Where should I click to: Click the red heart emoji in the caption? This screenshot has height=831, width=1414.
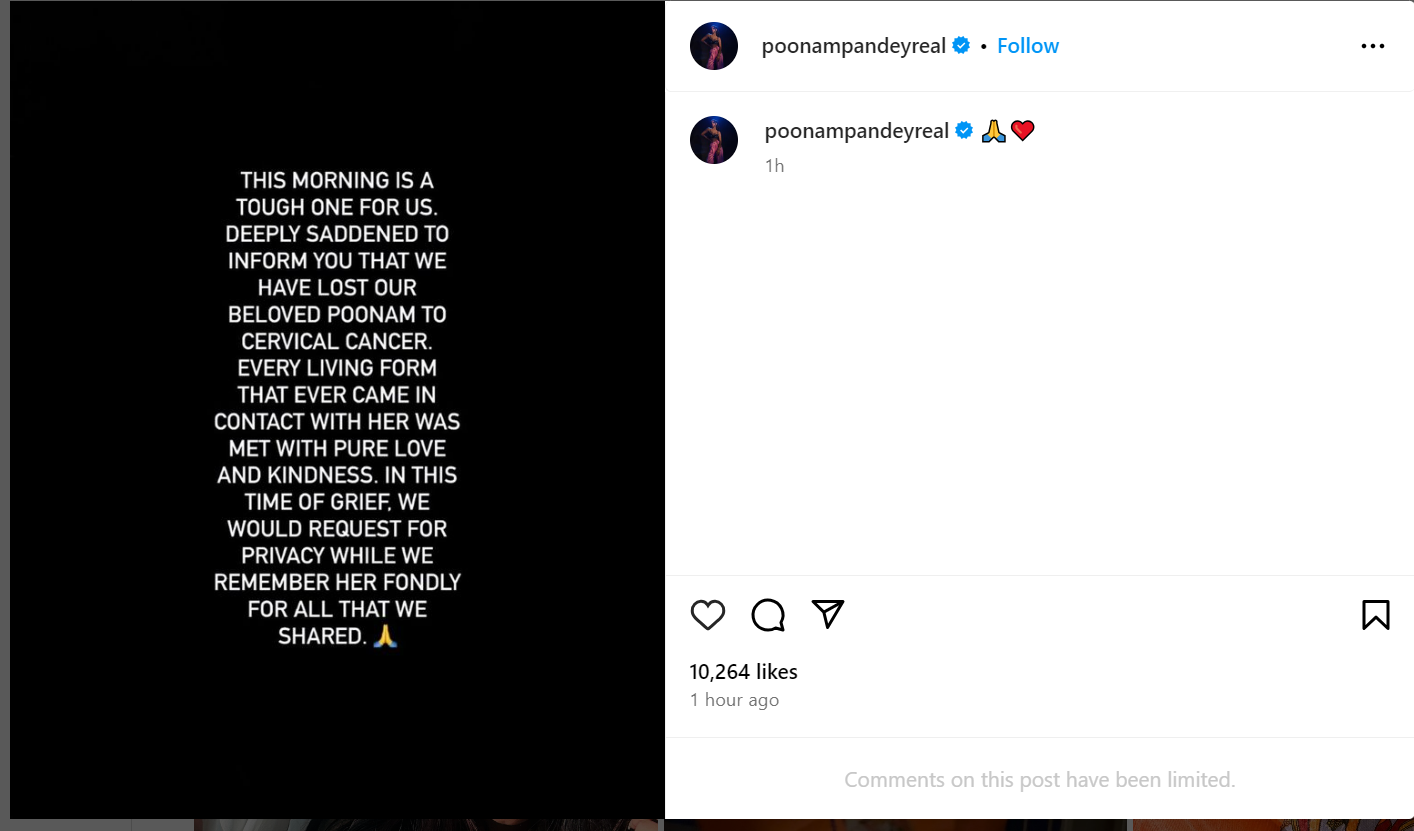1022,131
